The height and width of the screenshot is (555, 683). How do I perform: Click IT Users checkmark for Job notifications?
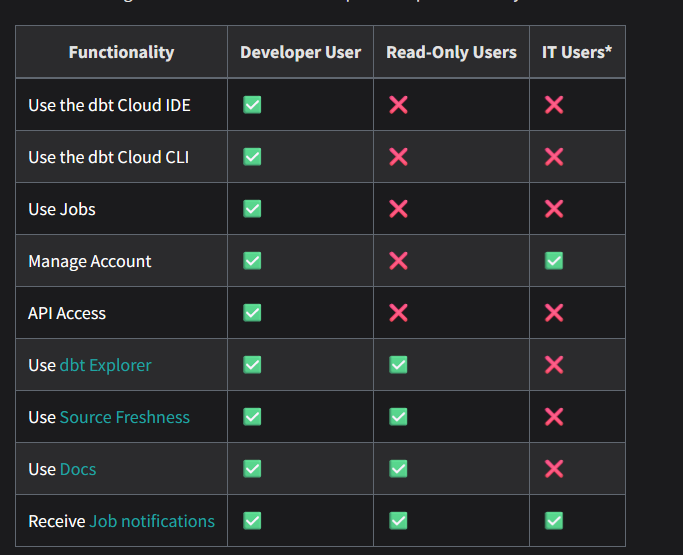554,521
